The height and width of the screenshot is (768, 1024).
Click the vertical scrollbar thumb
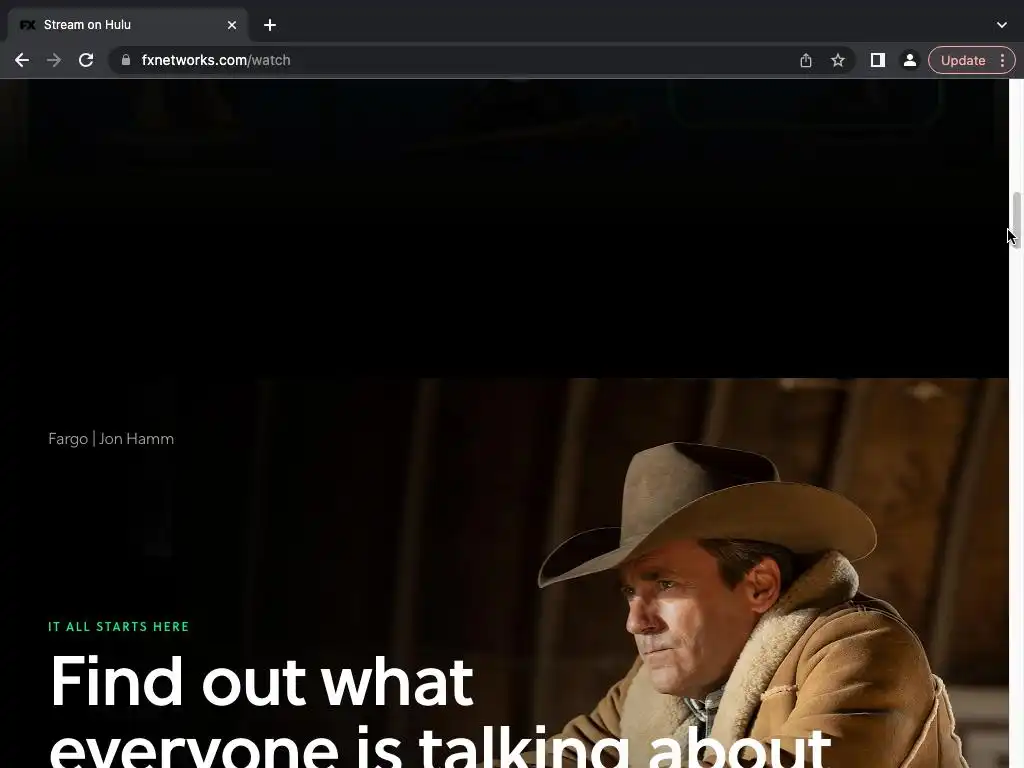tap(1016, 220)
